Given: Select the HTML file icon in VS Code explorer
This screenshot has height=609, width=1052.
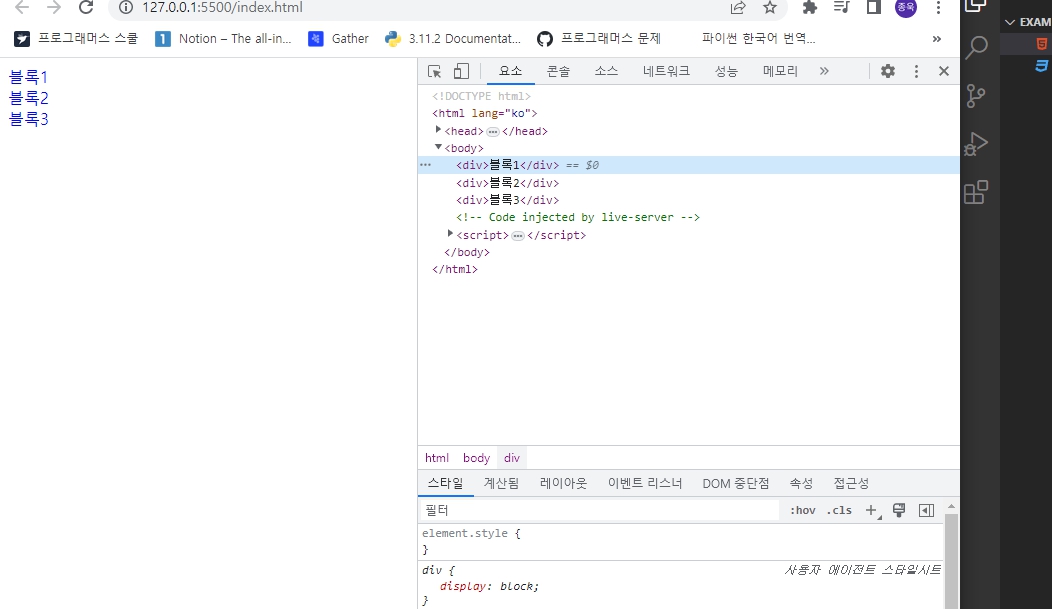Looking at the screenshot, I should click(x=1041, y=44).
